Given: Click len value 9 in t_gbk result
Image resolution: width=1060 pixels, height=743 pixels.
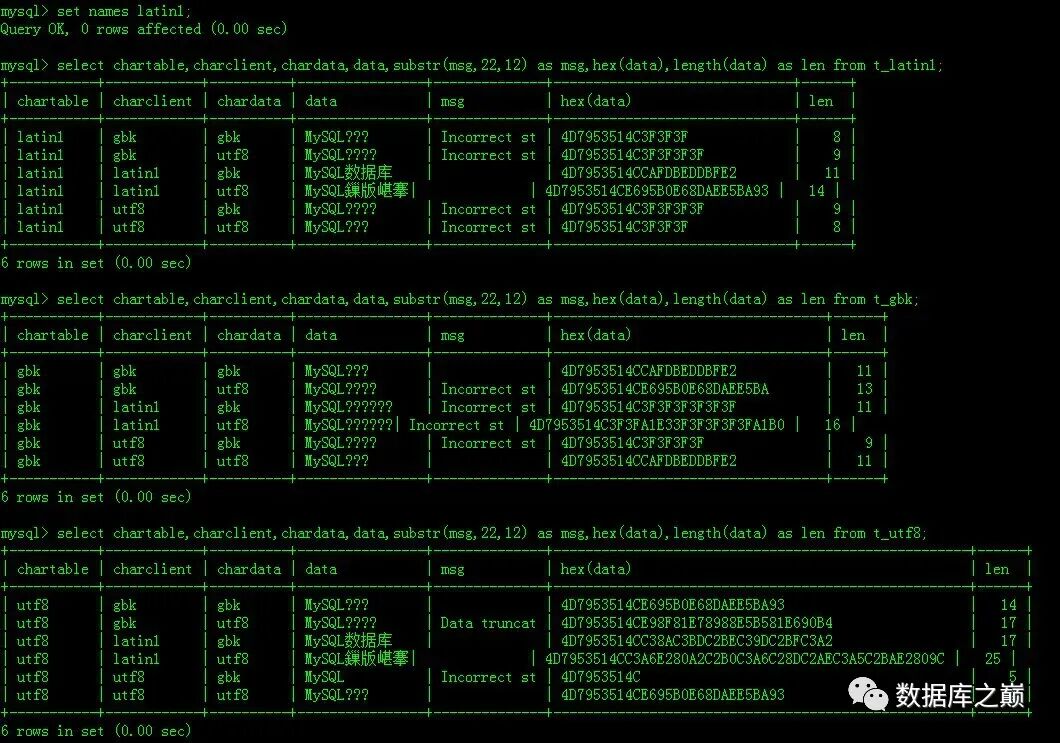Looking at the screenshot, I should (x=868, y=444).
